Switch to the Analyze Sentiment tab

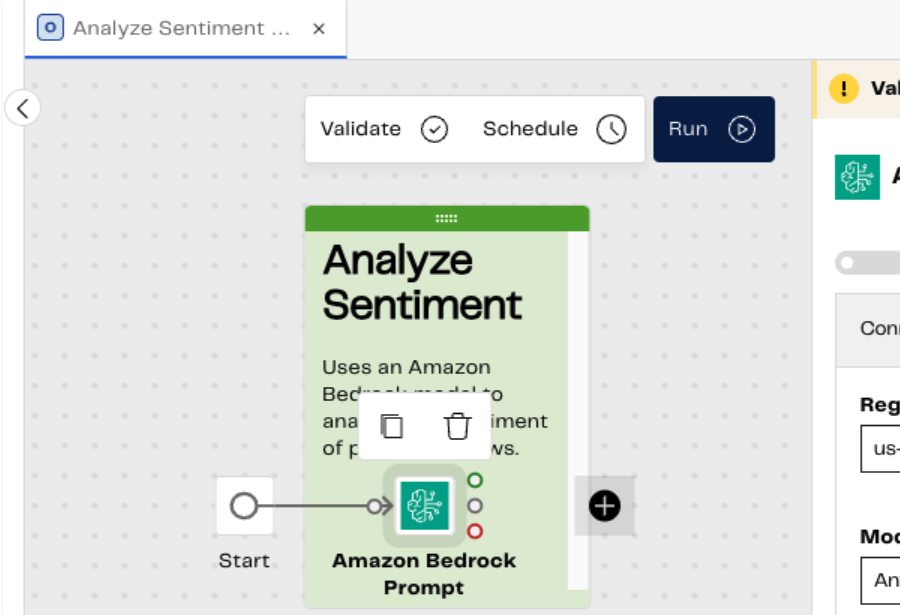point(182,29)
